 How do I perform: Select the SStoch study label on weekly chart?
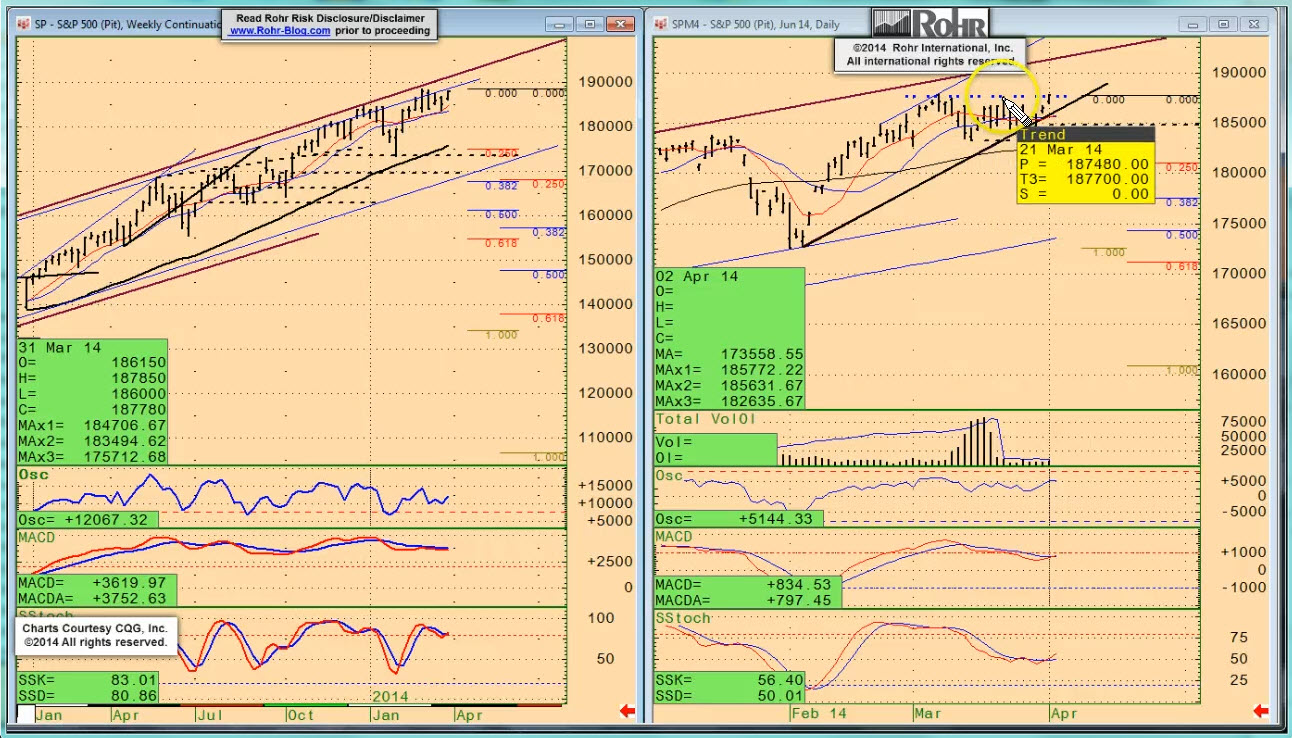pos(45,614)
